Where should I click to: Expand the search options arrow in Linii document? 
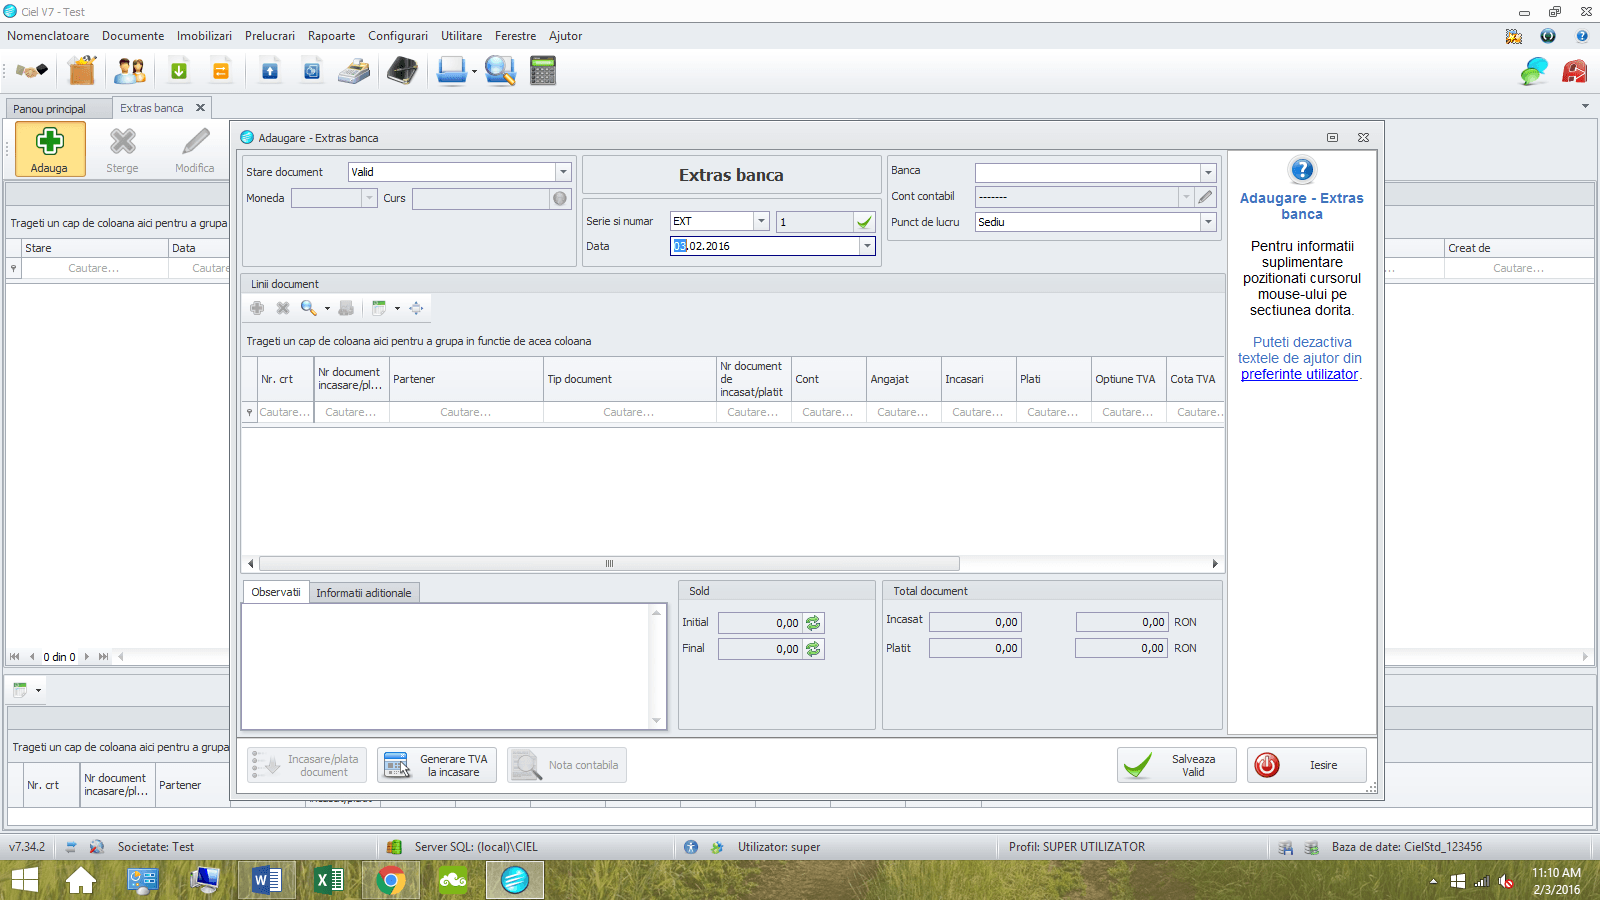point(327,309)
